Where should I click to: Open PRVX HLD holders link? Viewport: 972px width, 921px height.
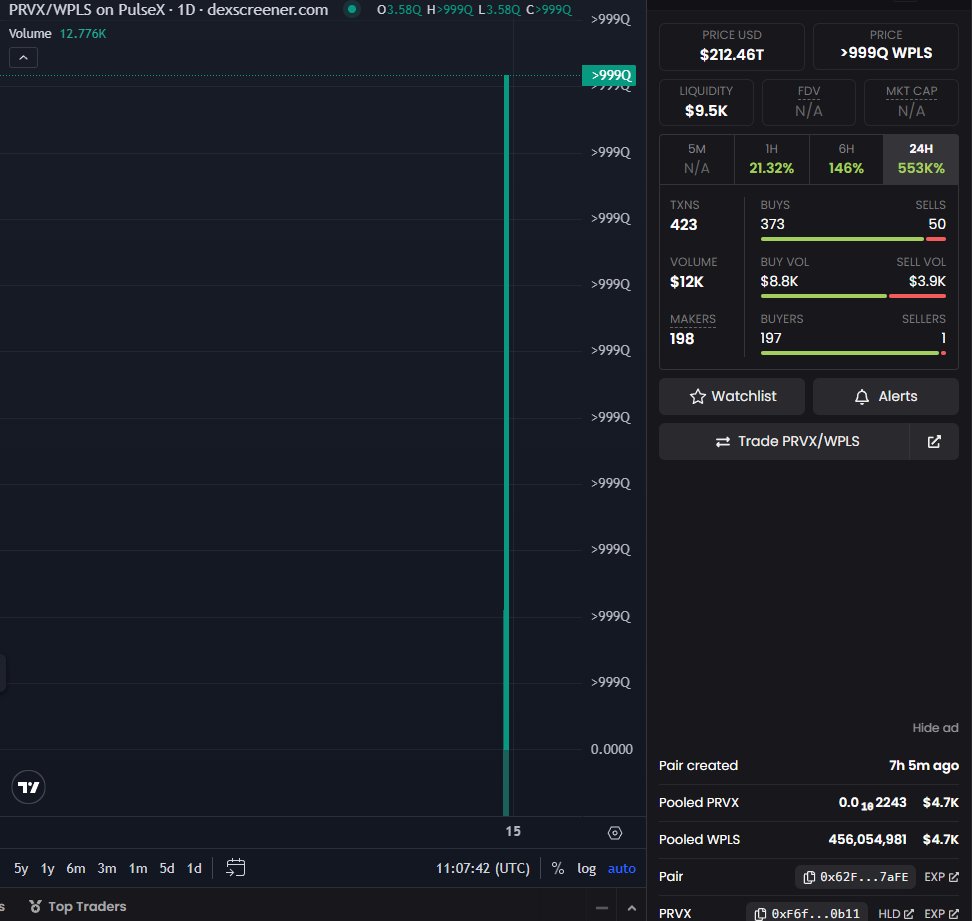coord(896,914)
